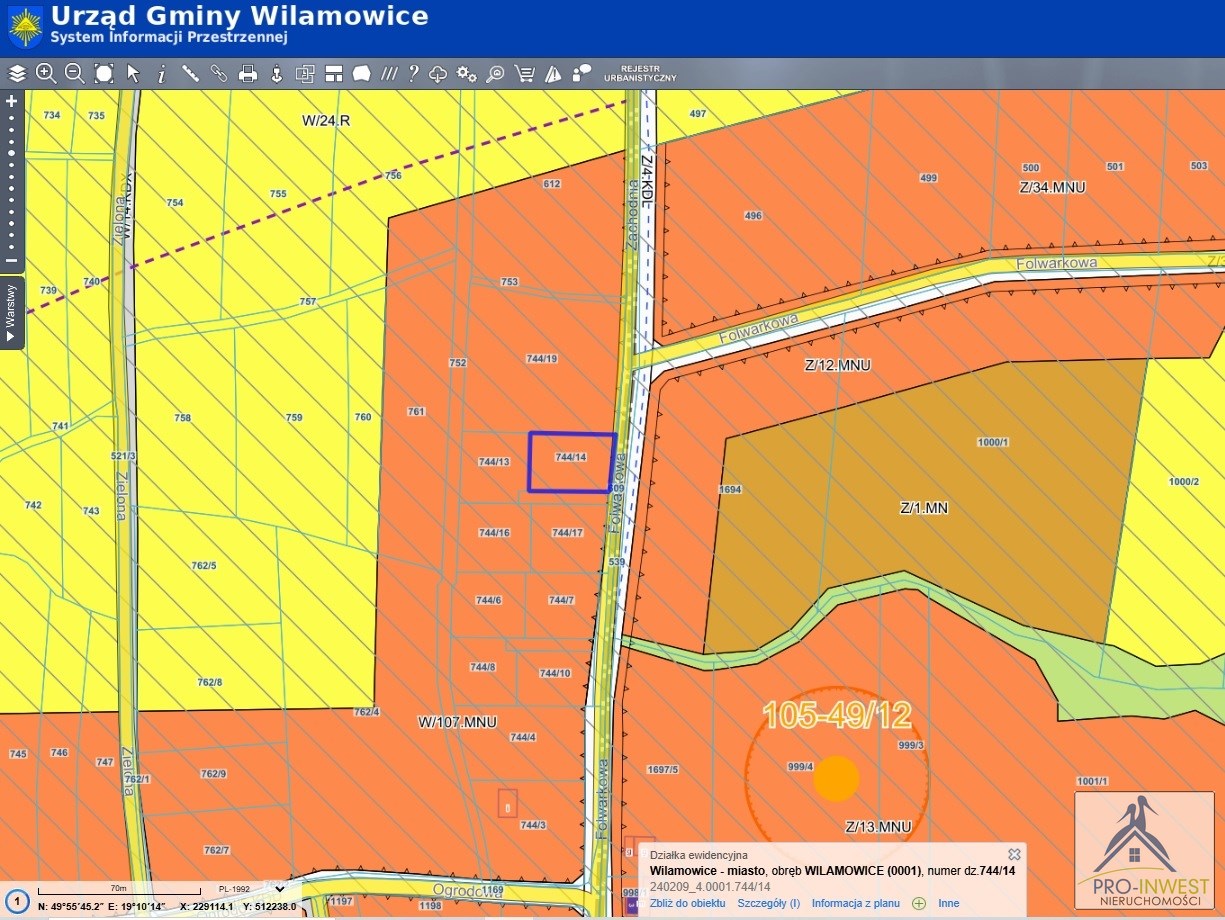This screenshot has height=920, width=1225.
Task: Select the polygon shape tool
Action: pos(362,73)
